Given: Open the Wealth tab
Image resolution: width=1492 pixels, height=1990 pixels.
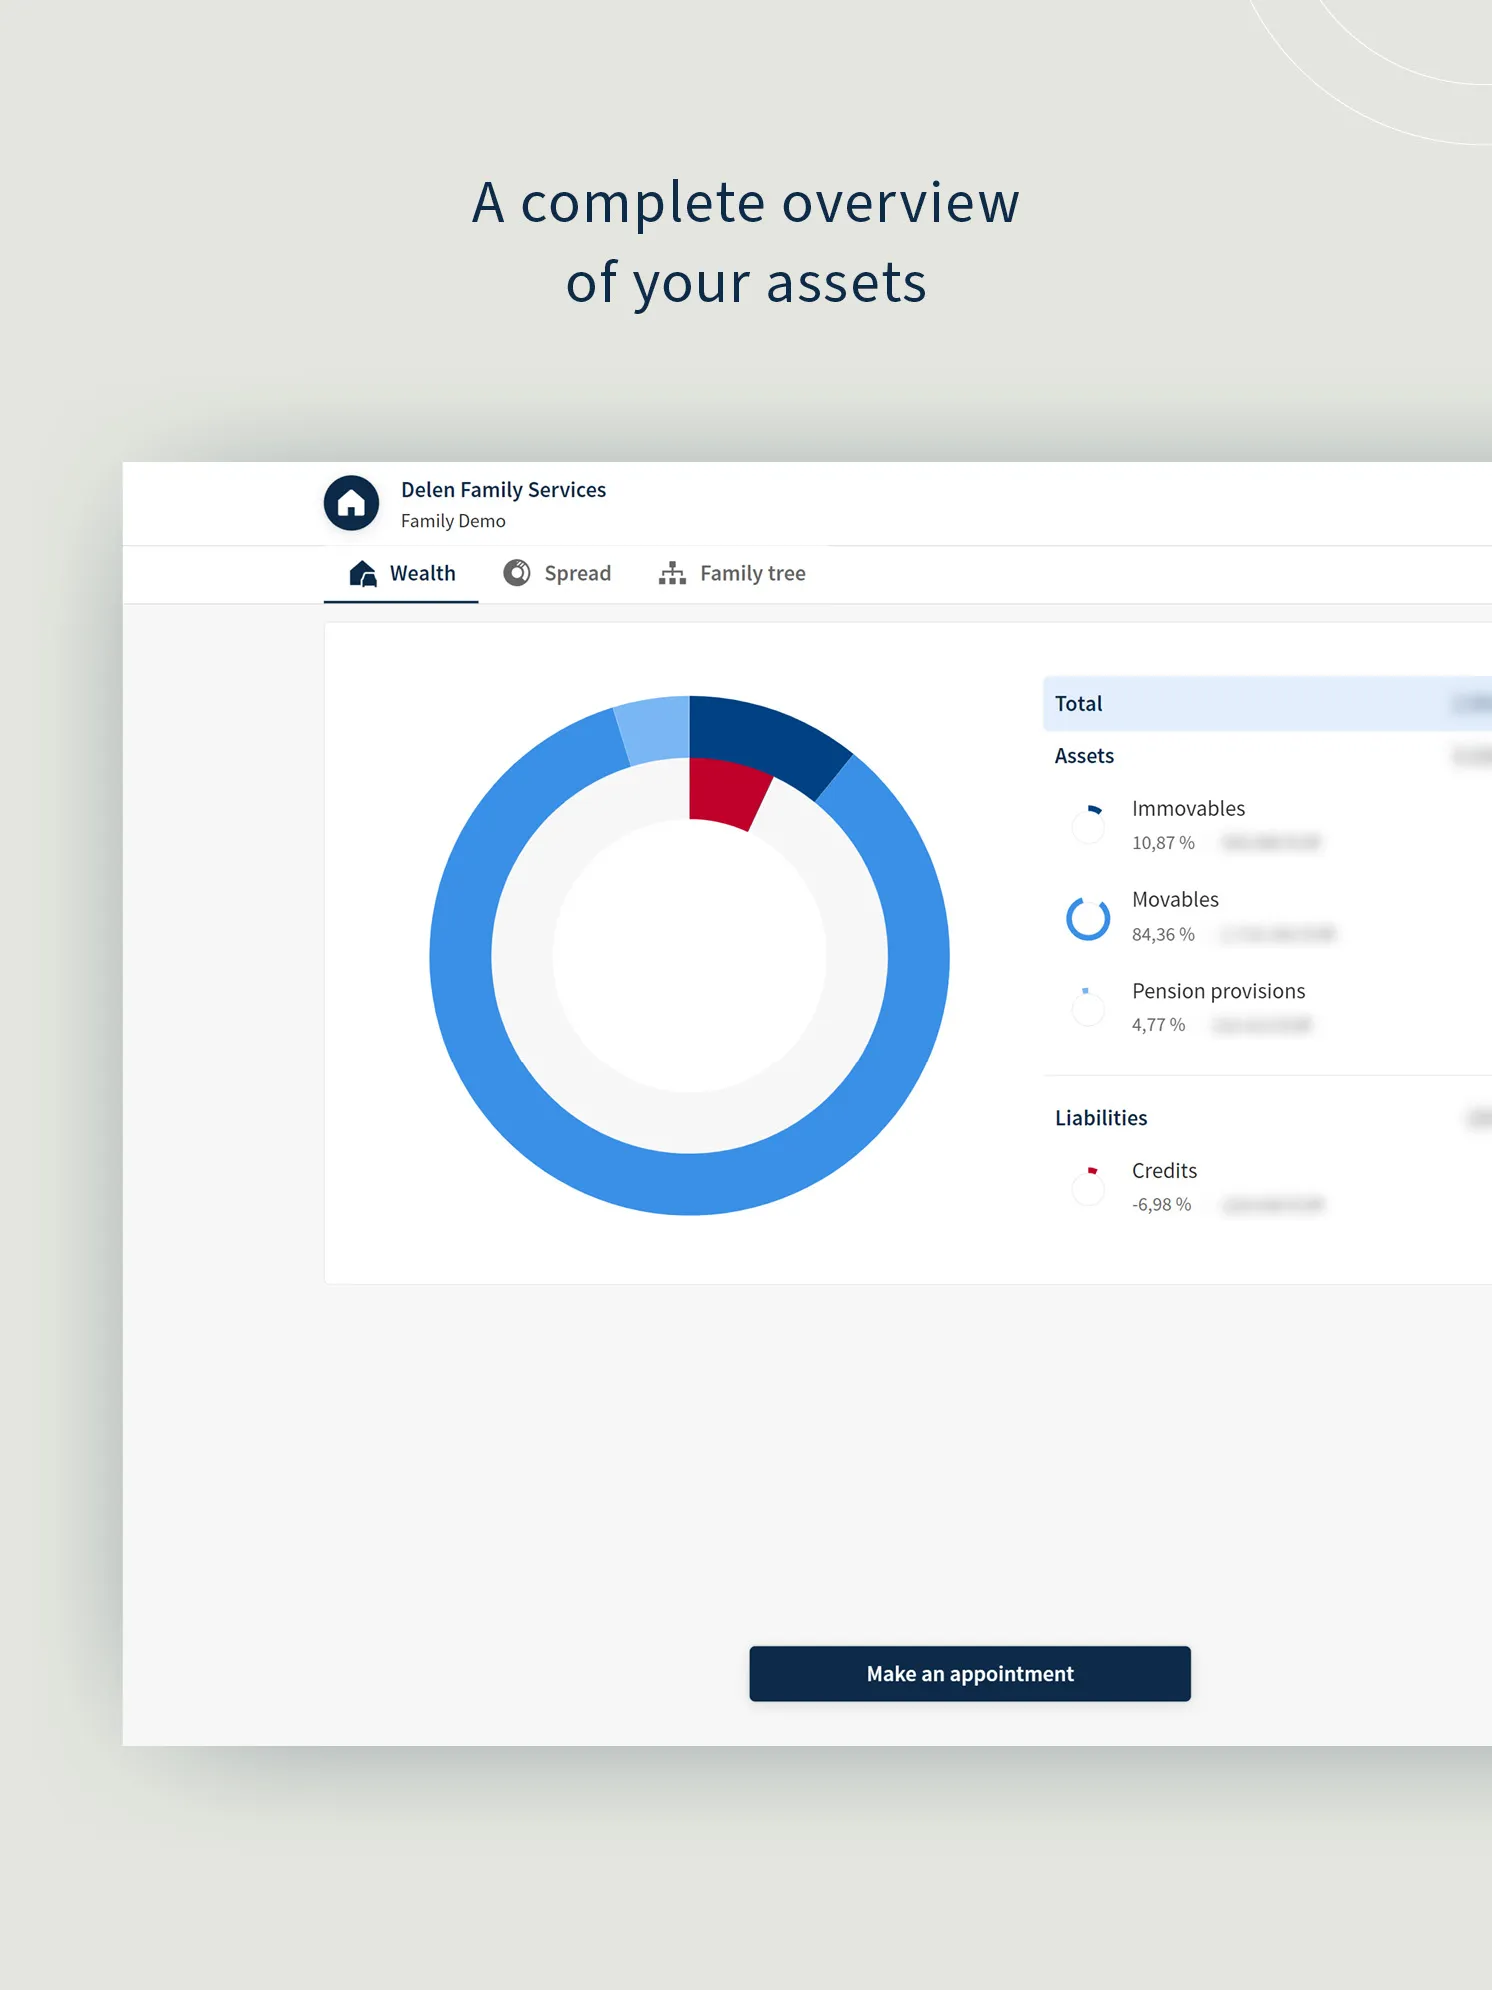Looking at the screenshot, I should click(401, 574).
